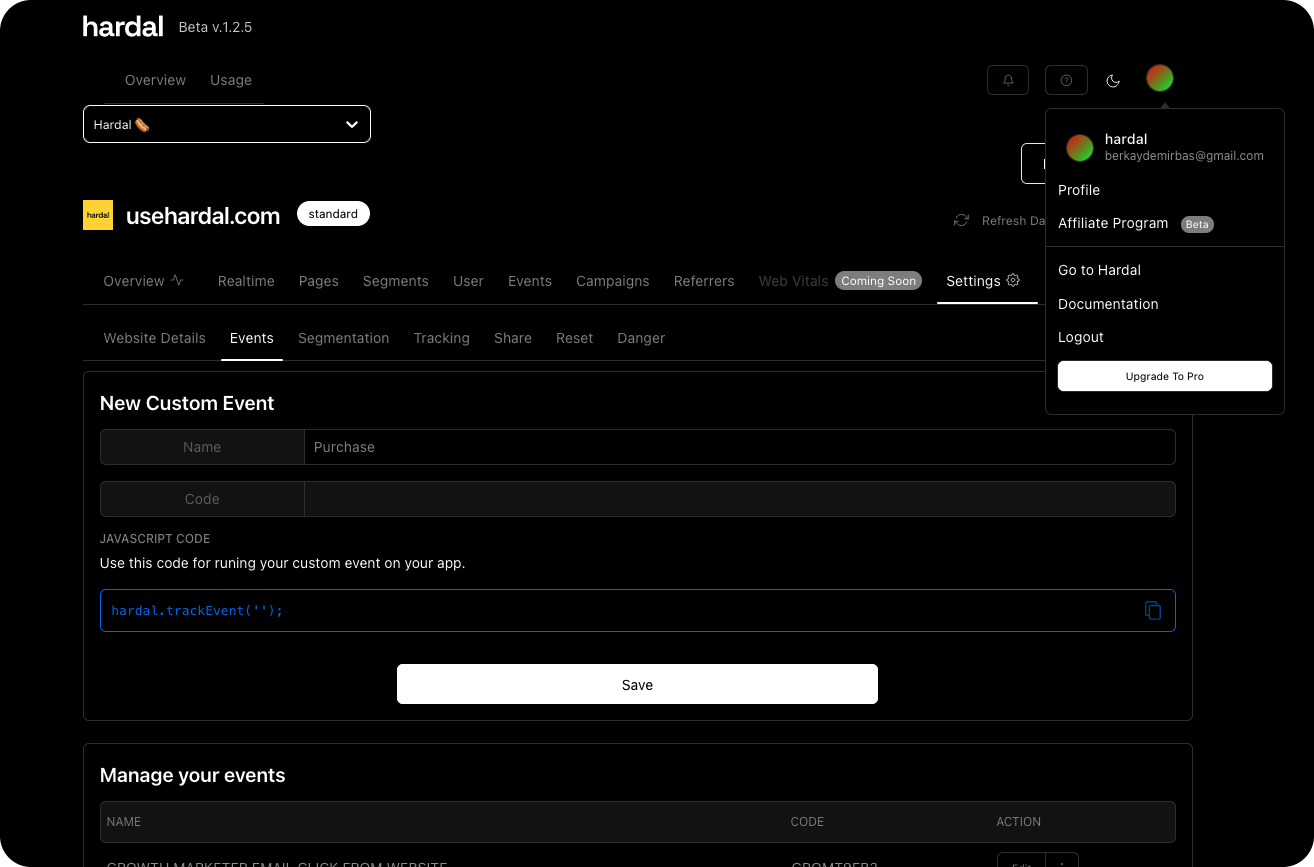
Task: Click Logout in account menu
Action: (x=1081, y=337)
